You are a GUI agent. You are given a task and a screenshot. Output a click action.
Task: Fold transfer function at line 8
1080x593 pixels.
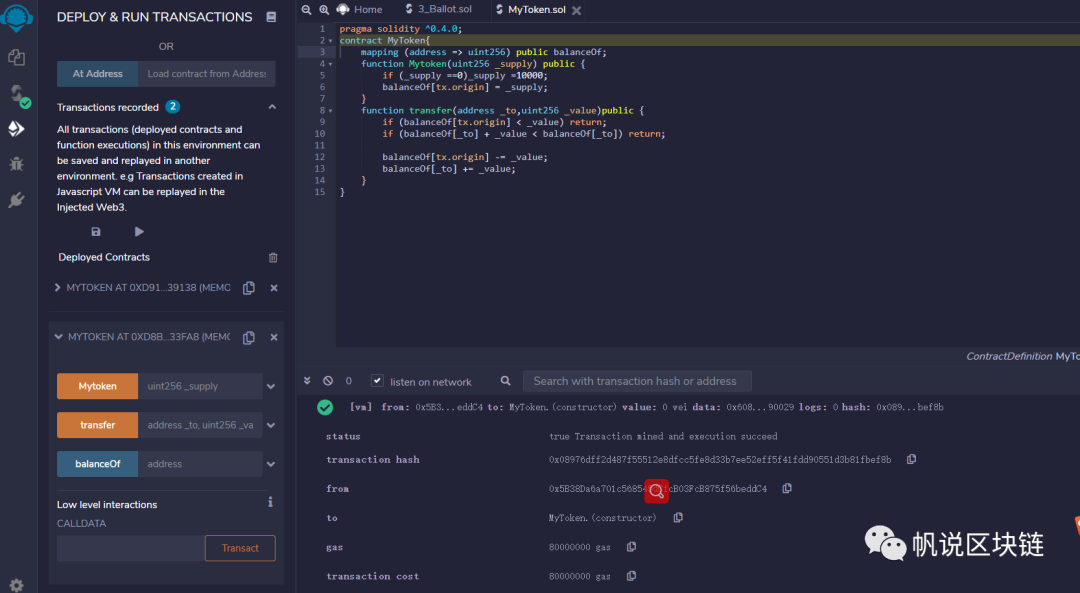click(331, 111)
